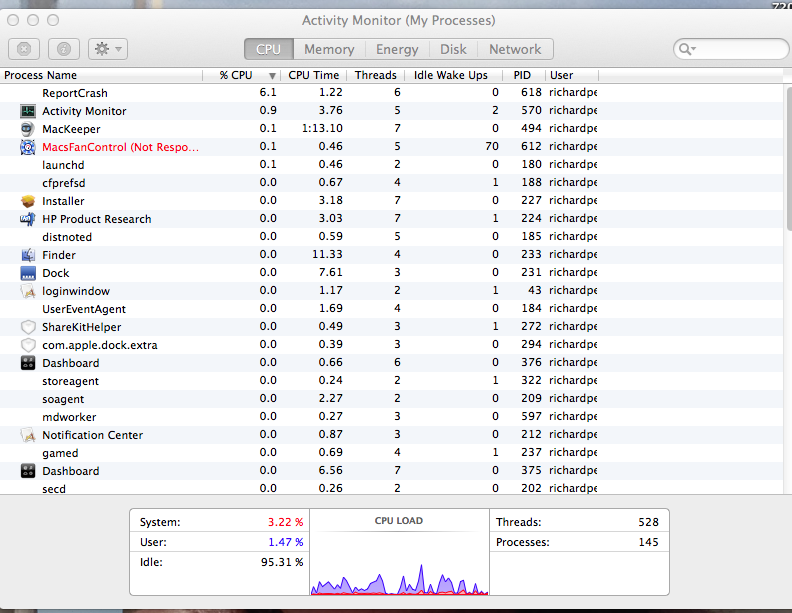Select the cfprefsd process name
This screenshot has height=613, width=792.
64,183
